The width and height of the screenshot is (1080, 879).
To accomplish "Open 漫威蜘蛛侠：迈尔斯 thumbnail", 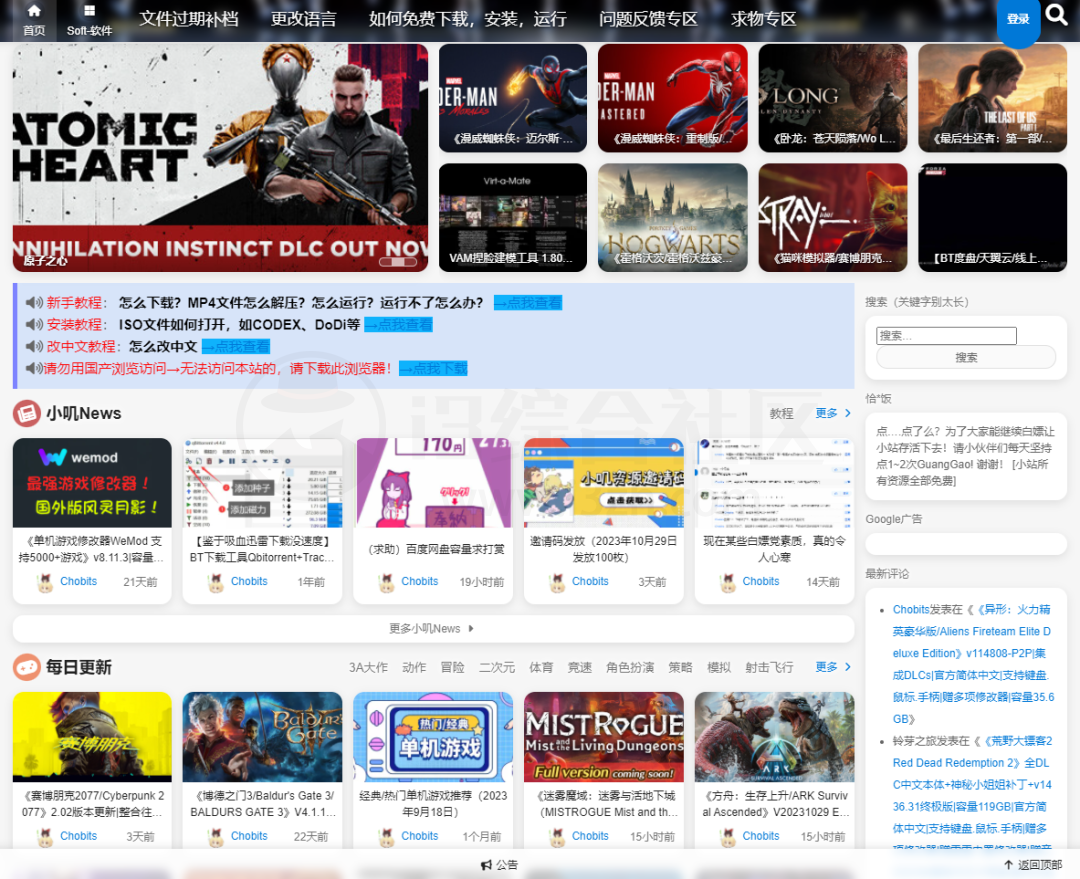I will pyautogui.click(x=513, y=98).
